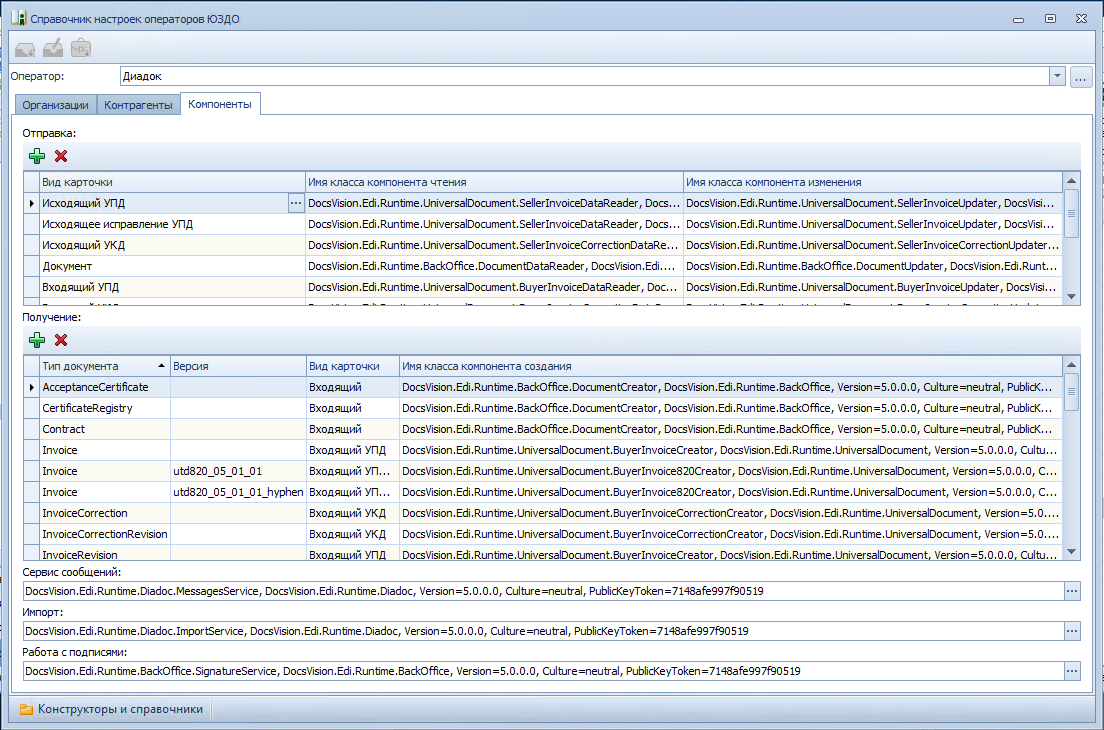Browse for the Сервис сообщений class
Screen dimensions: 1104x730
pyautogui.click(x=1072, y=591)
